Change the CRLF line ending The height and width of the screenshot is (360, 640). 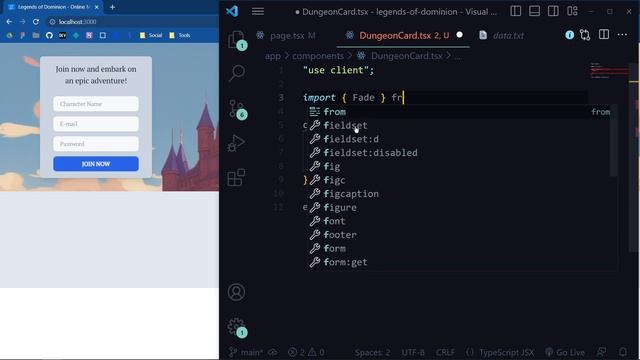coord(445,352)
